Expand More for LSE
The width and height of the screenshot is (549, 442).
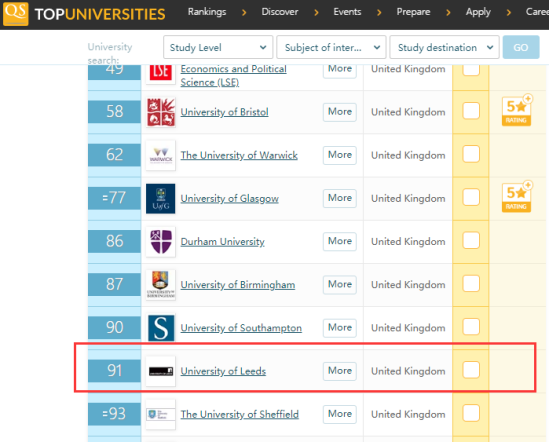(x=340, y=71)
